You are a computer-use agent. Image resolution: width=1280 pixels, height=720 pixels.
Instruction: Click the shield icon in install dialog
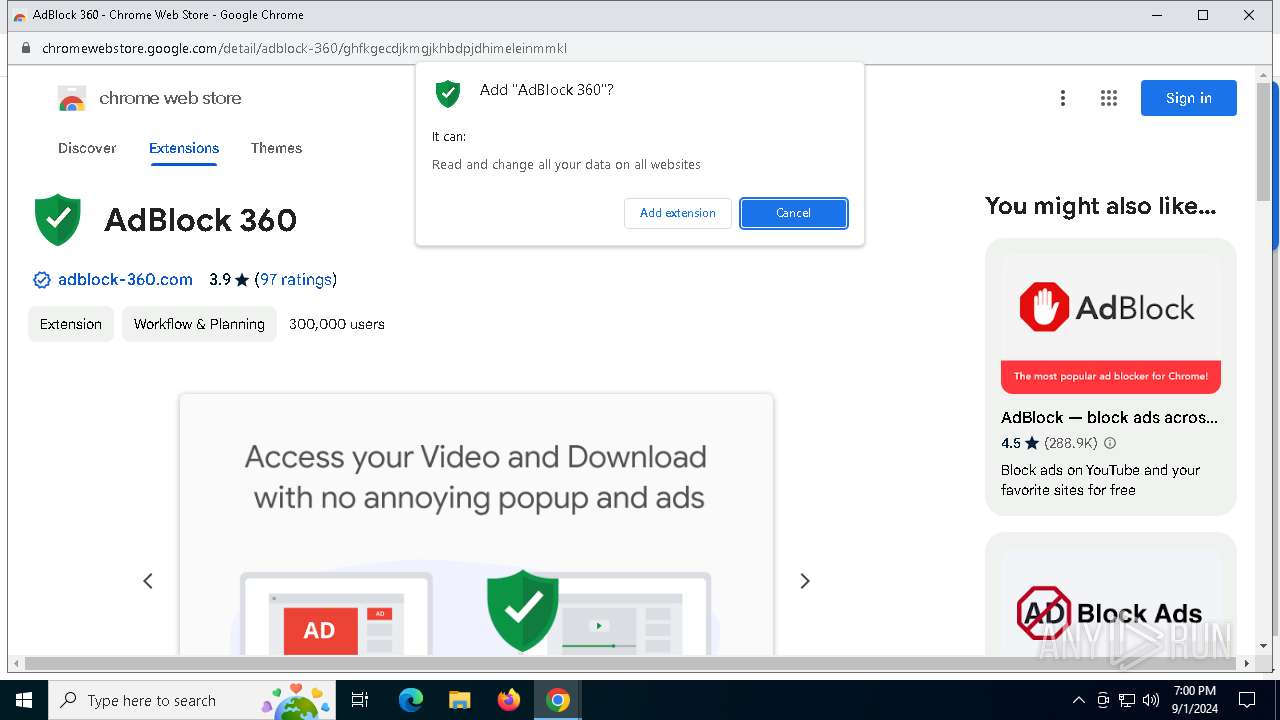tap(448, 94)
